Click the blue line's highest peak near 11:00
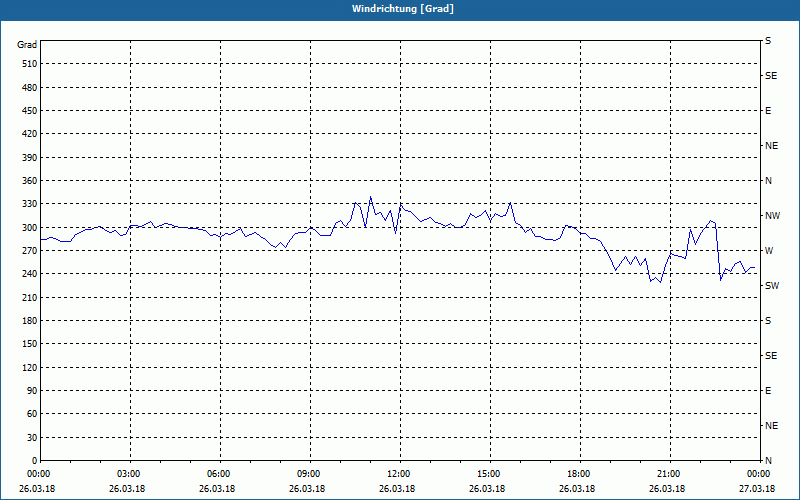 (x=370, y=197)
